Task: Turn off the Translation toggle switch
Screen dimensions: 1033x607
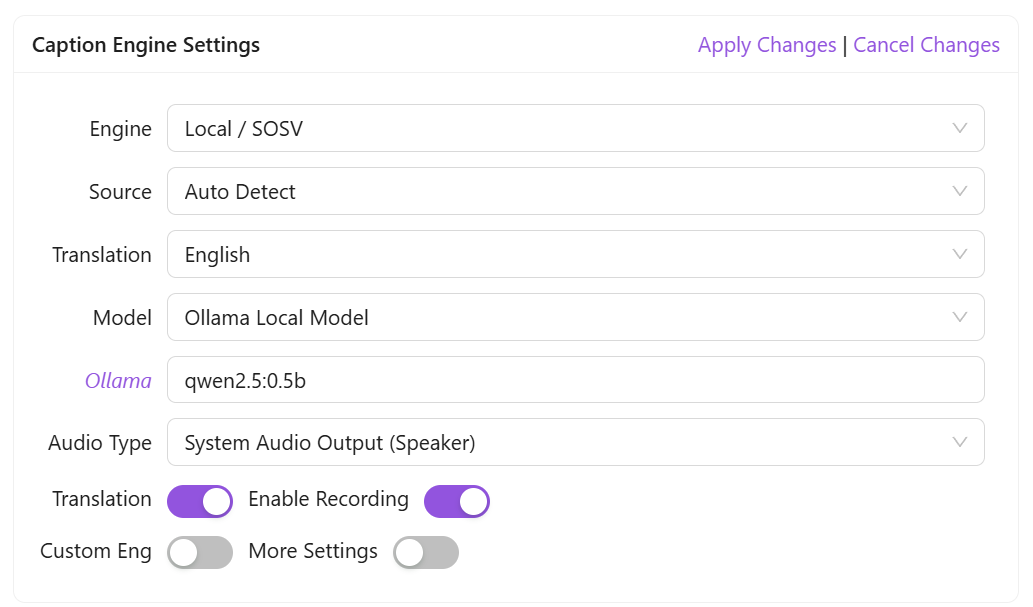Action: [x=200, y=501]
